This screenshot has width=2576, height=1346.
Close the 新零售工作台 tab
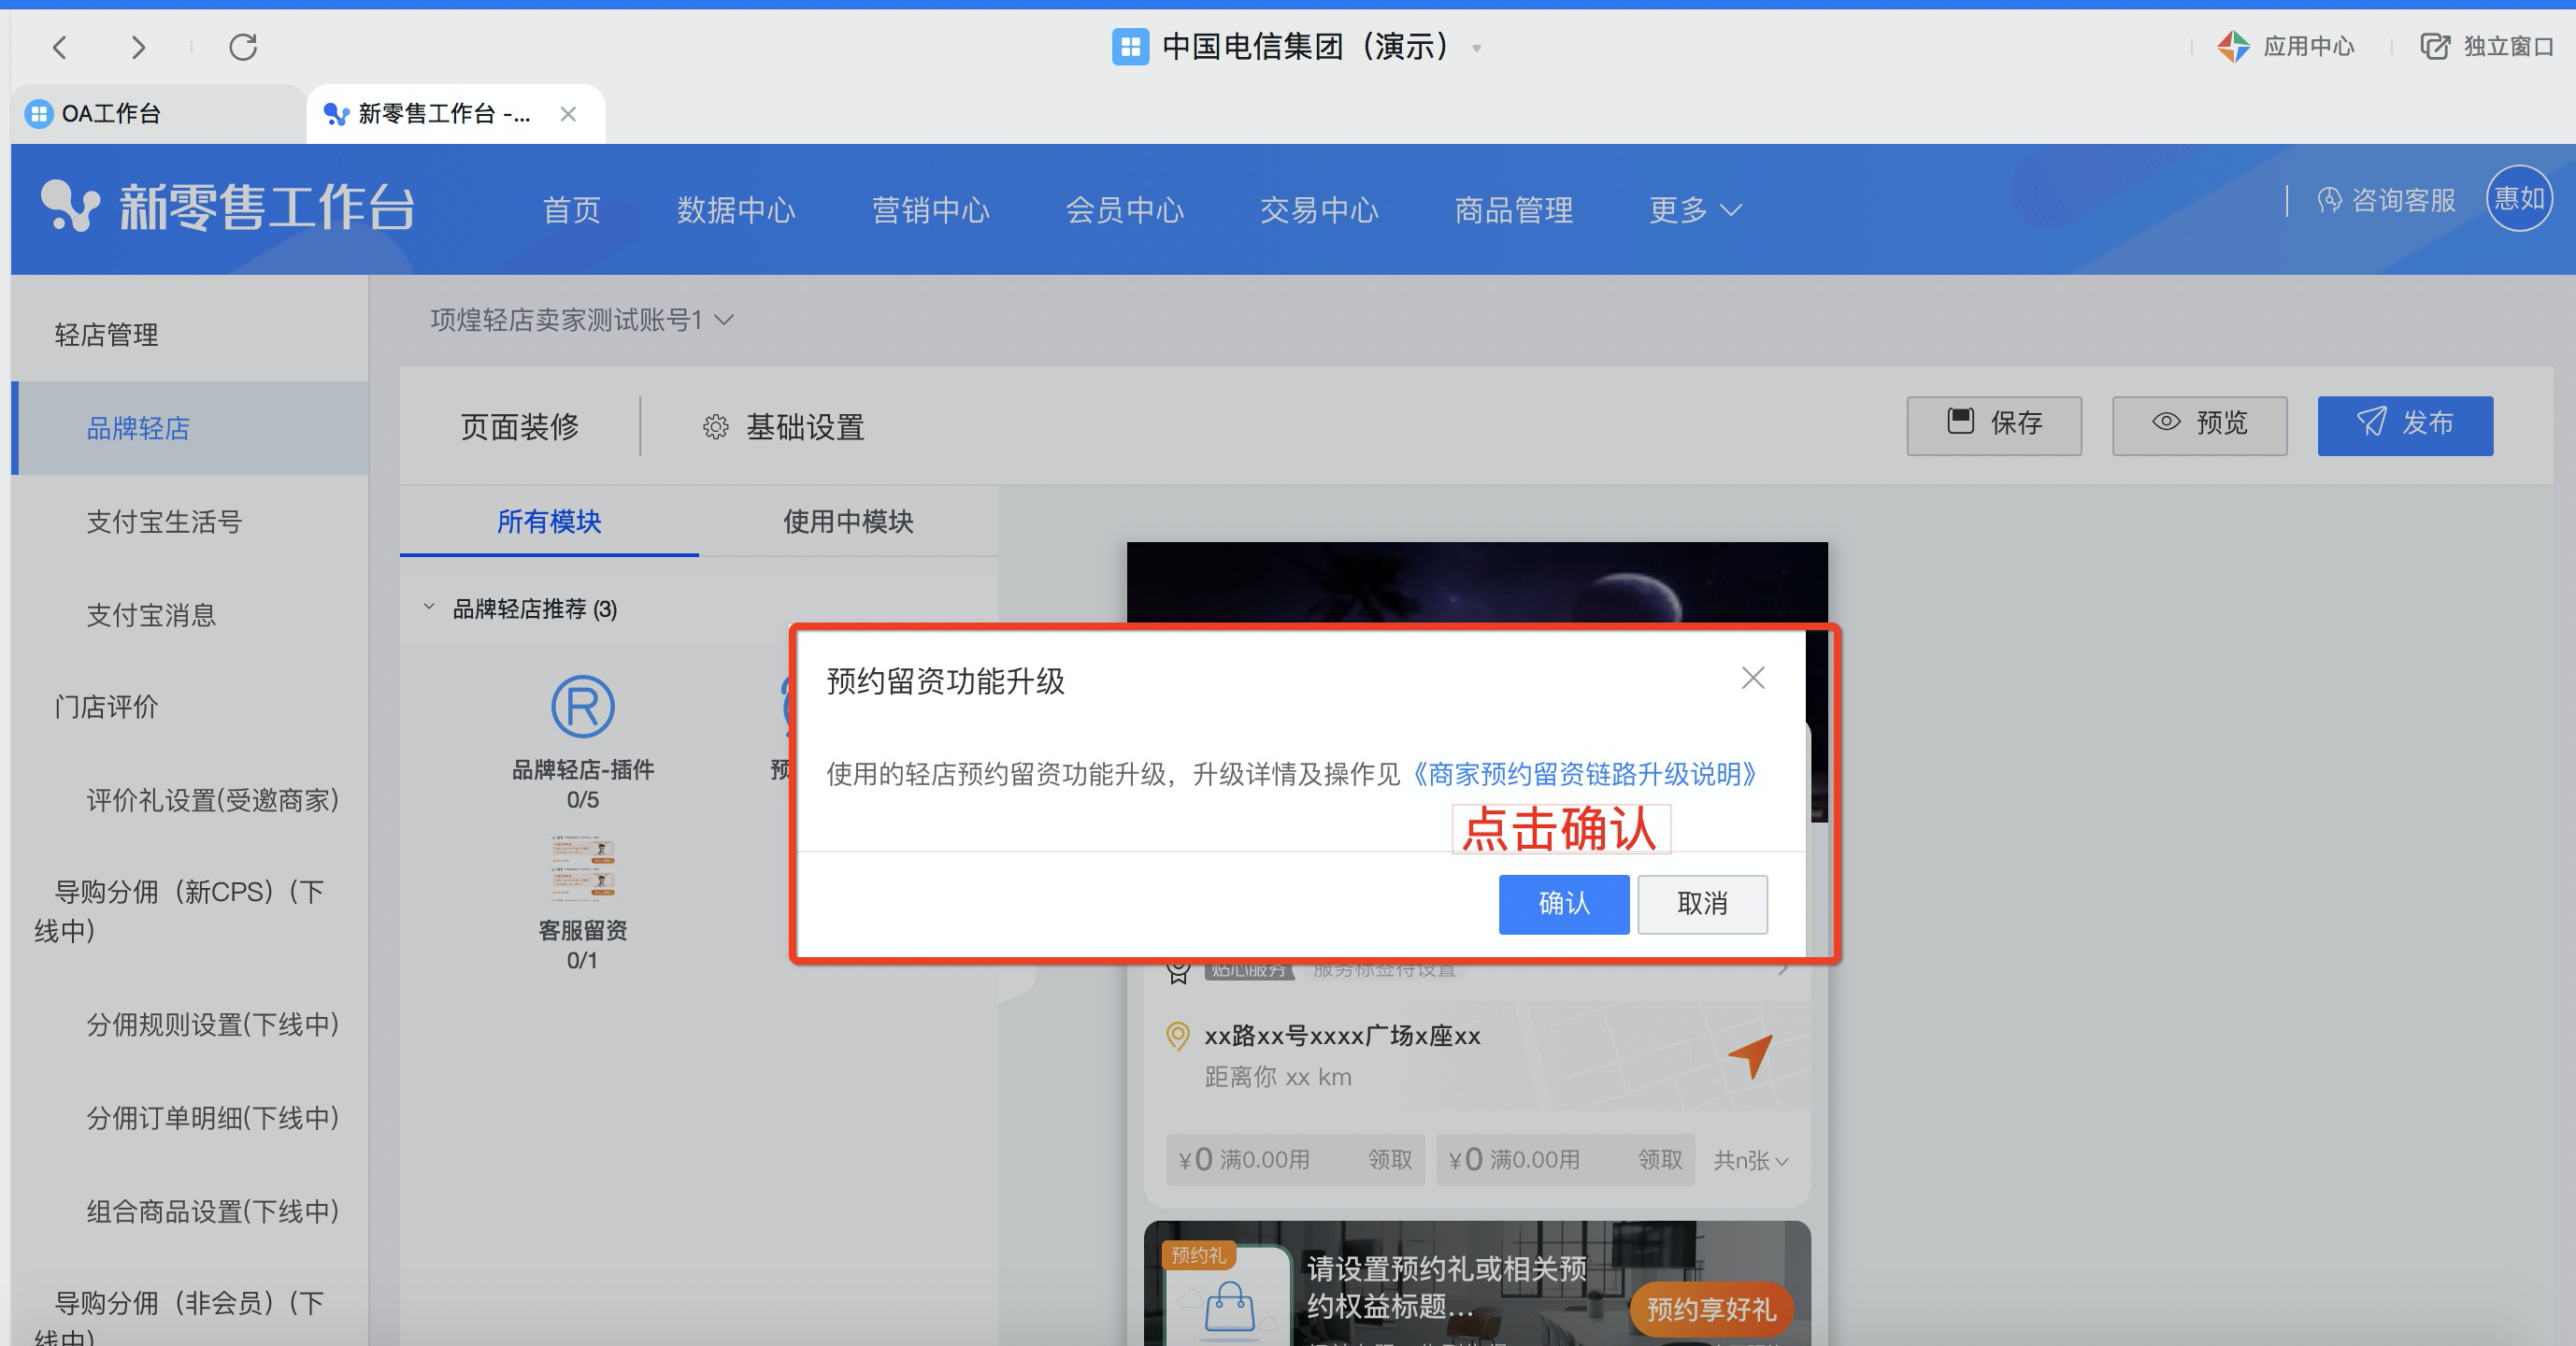568,114
